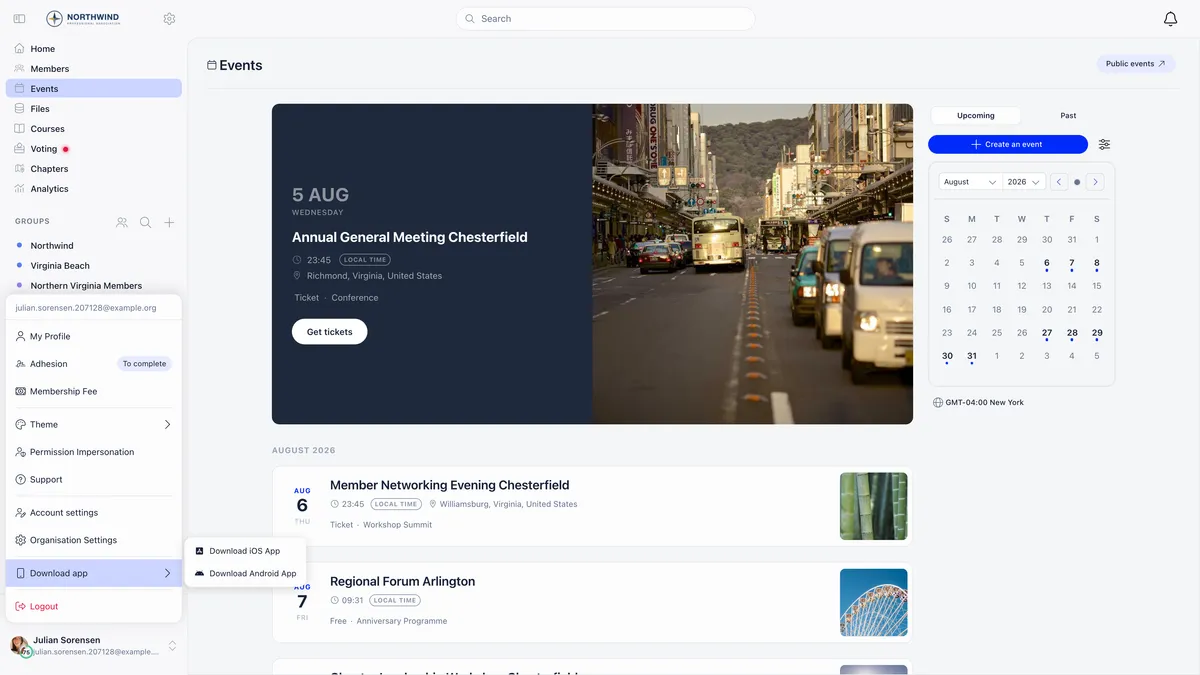The image size is (1200, 675).
Task: Go to the previous calendar month
Action: pyautogui.click(x=1059, y=182)
